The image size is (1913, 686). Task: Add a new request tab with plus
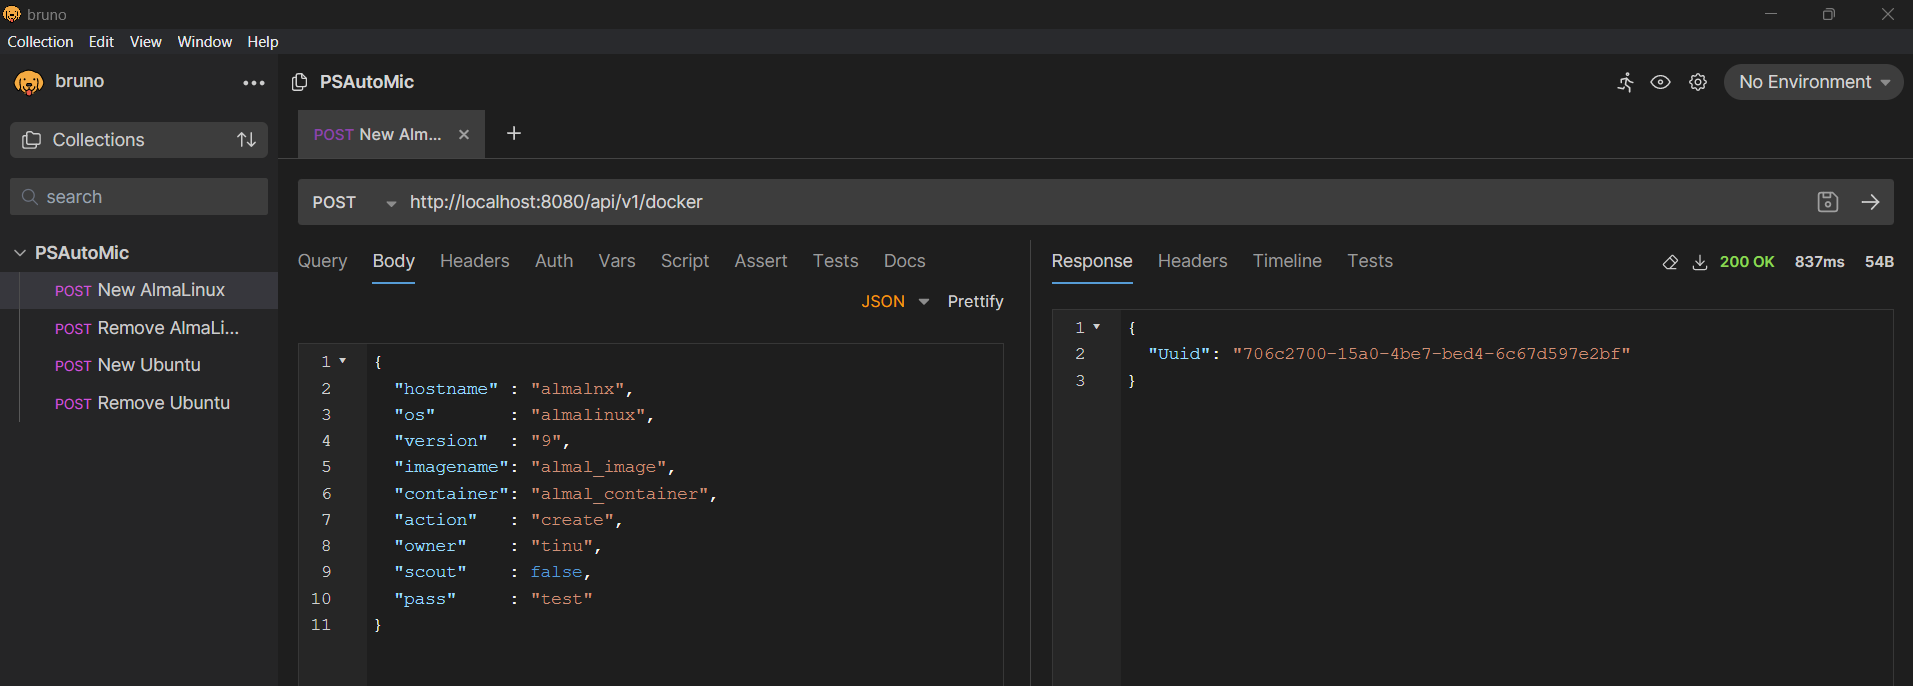[514, 133]
